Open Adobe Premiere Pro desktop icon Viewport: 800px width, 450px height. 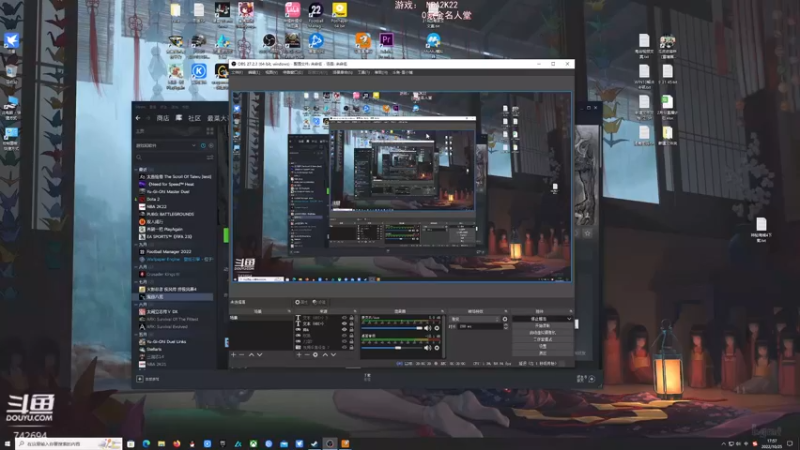pyautogui.click(x=386, y=40)
